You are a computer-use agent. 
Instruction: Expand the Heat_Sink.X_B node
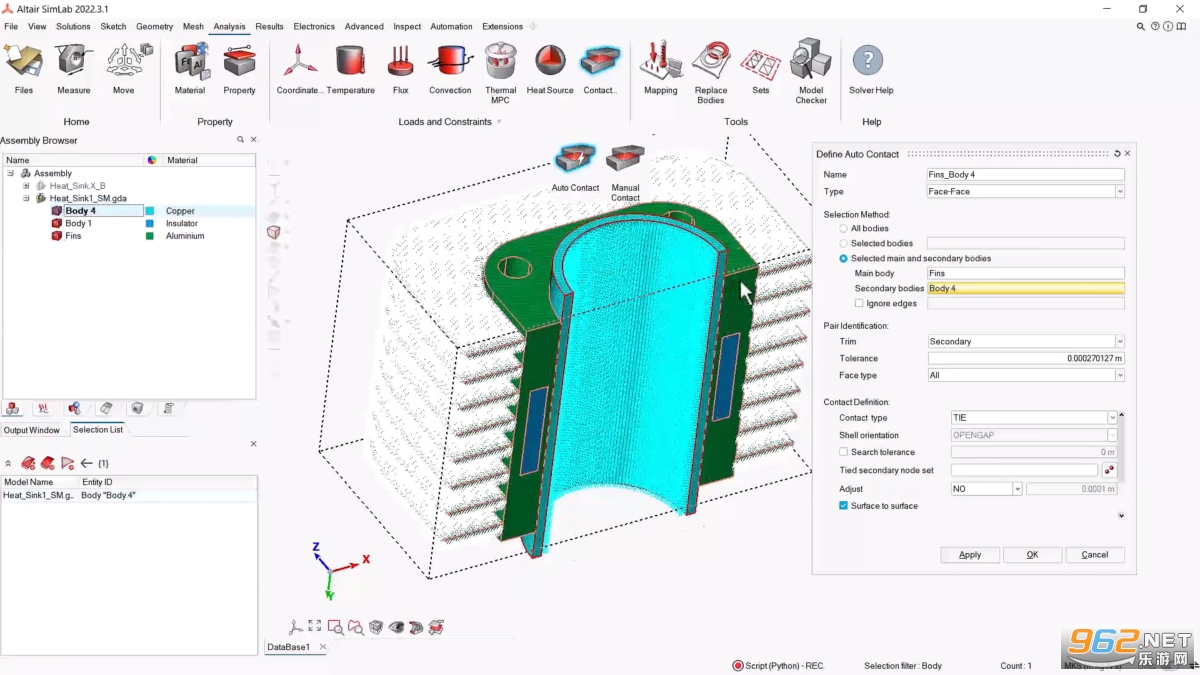coord(27,186)
